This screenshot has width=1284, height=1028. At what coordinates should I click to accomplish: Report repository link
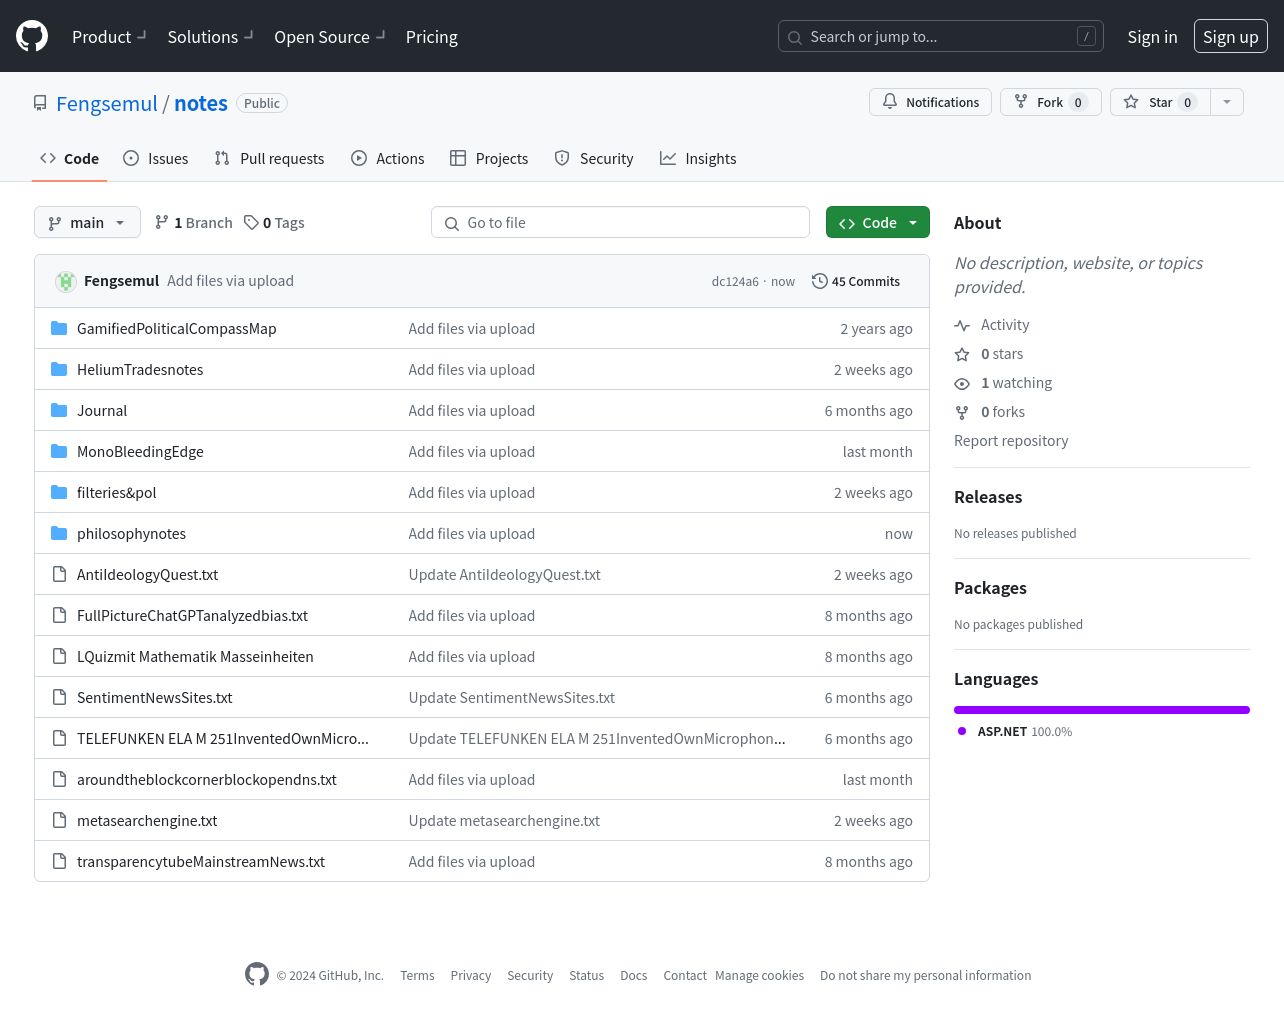pos(1011,441)
